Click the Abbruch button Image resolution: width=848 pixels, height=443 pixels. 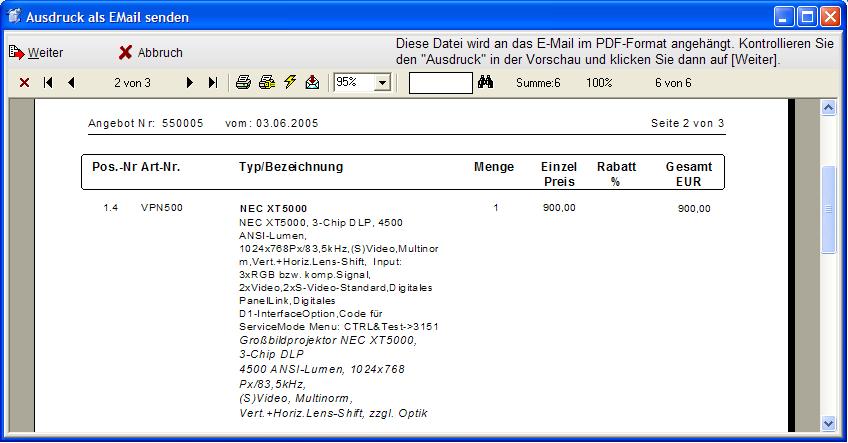click(150, 52)
